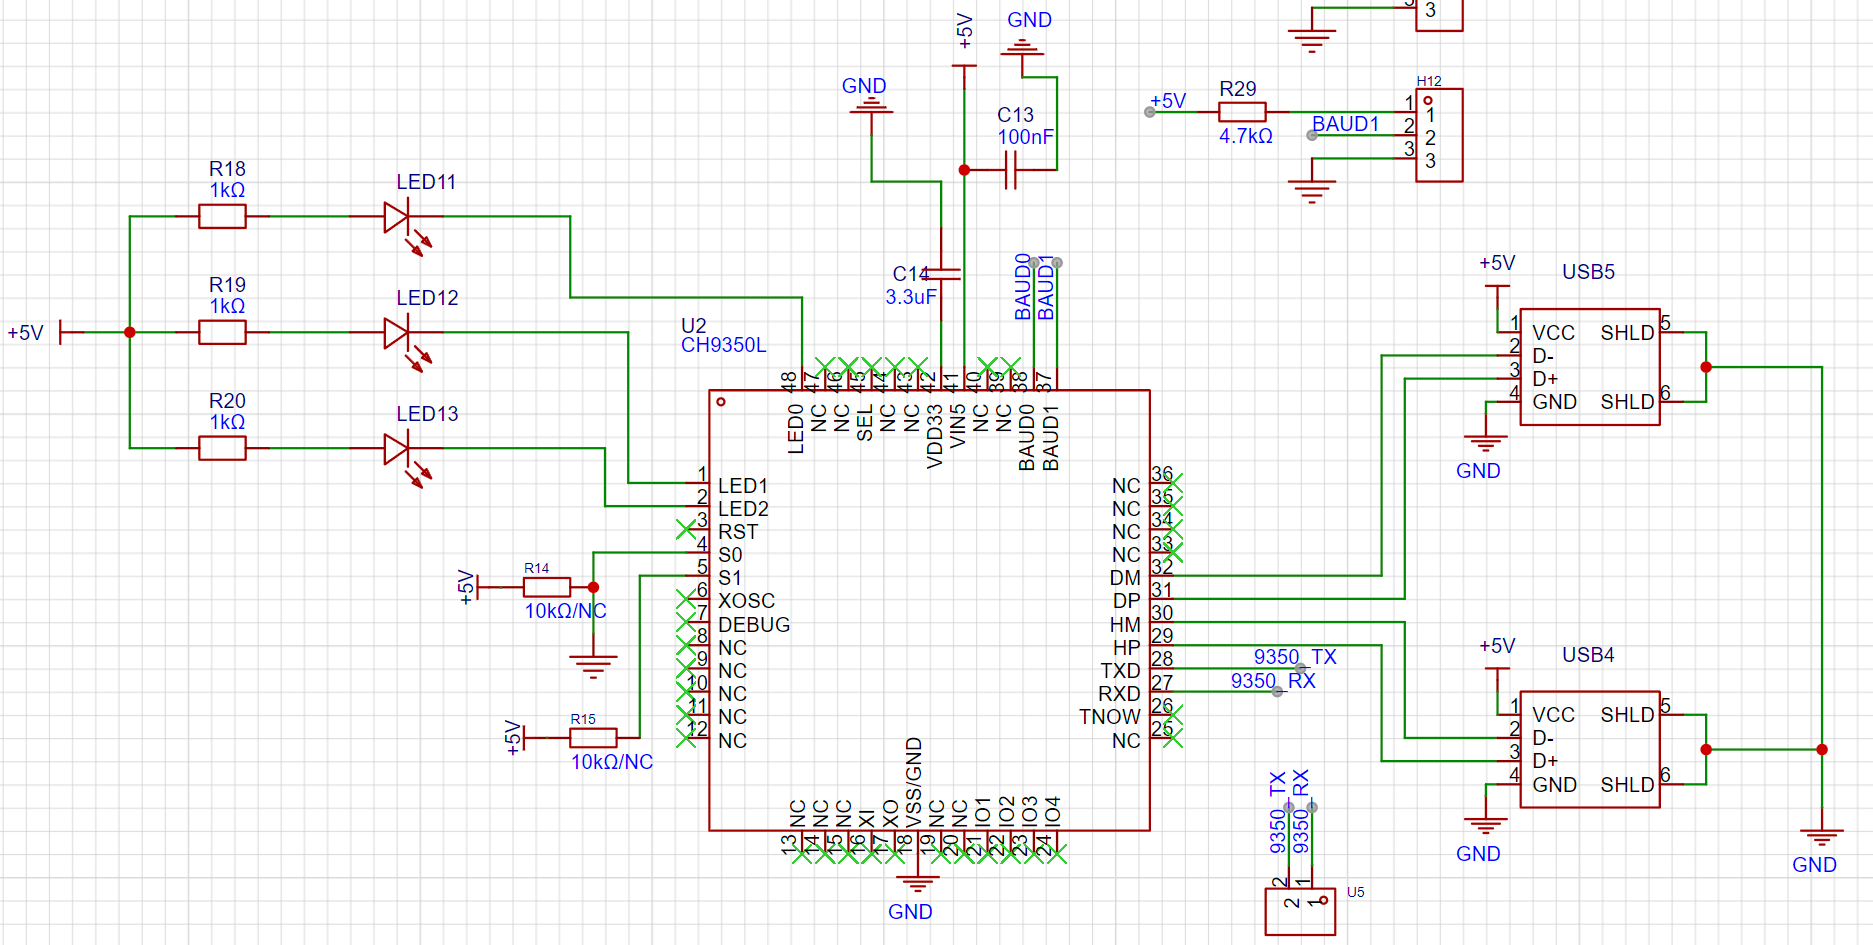Click the H12 header connector box
This screenshot has width=1873, height=945.
point(1439,135)
